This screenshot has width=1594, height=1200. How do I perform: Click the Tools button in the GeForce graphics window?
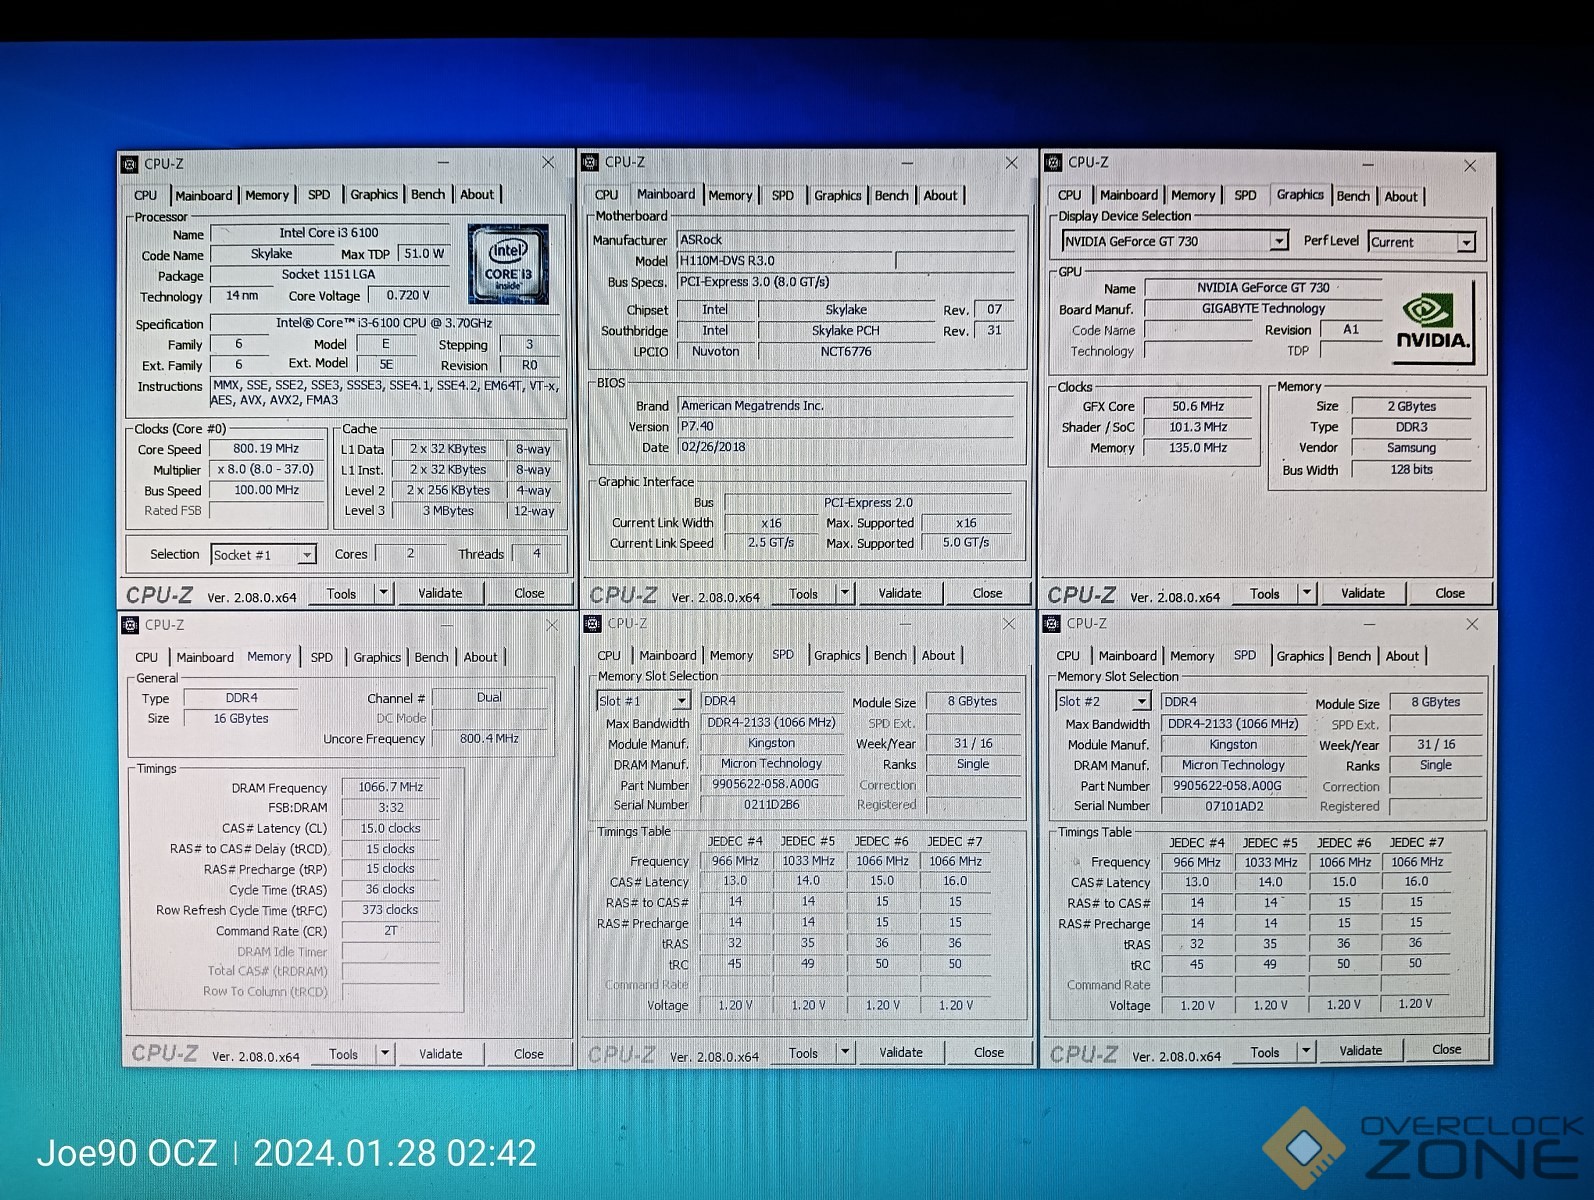coord(1264,594)
